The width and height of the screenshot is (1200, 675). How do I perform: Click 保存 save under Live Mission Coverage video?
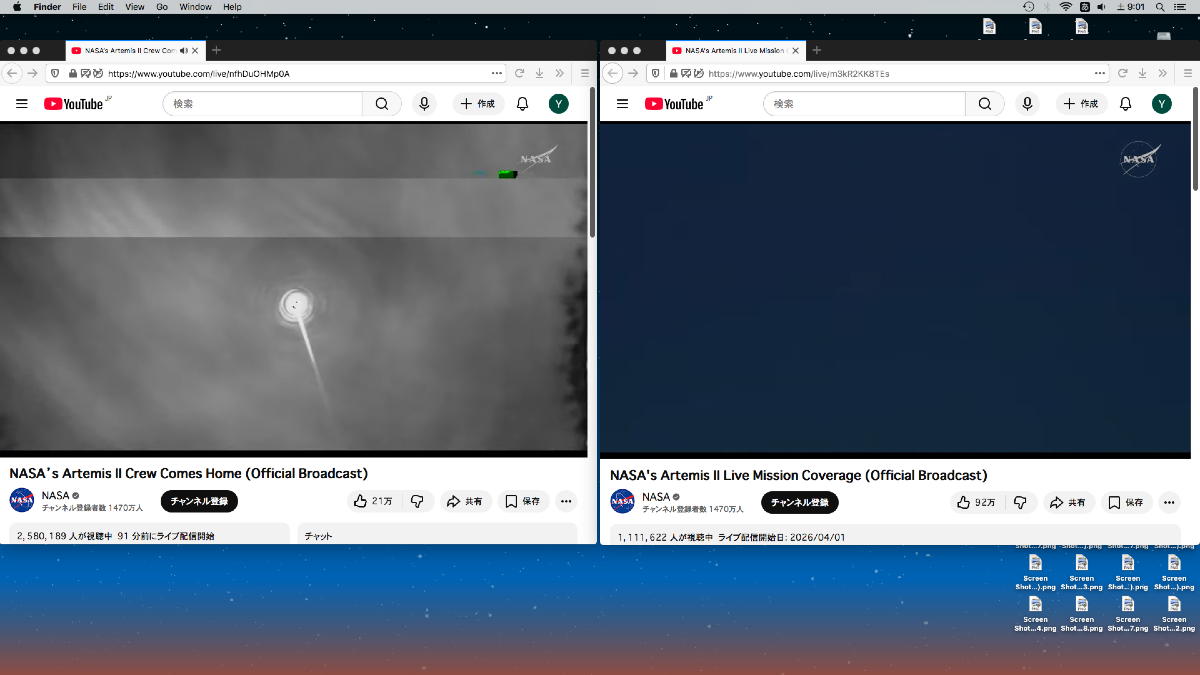[x=1126, y=502]
